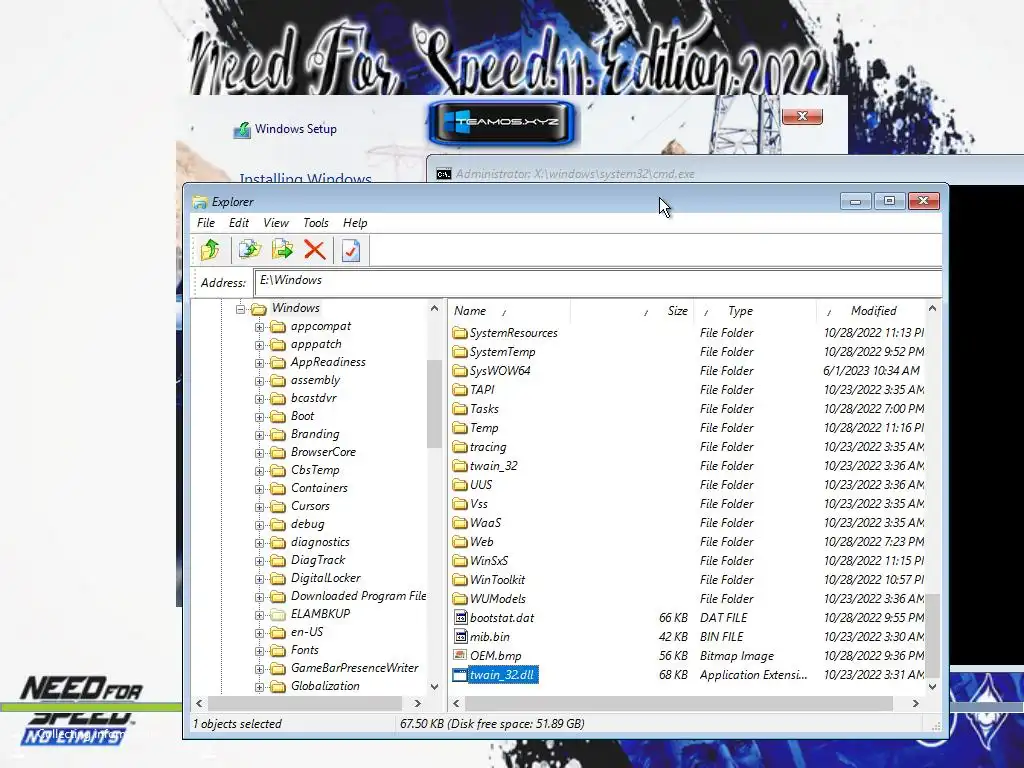
Task: Expand the assembly tree folder
Action: pos(259,381)
